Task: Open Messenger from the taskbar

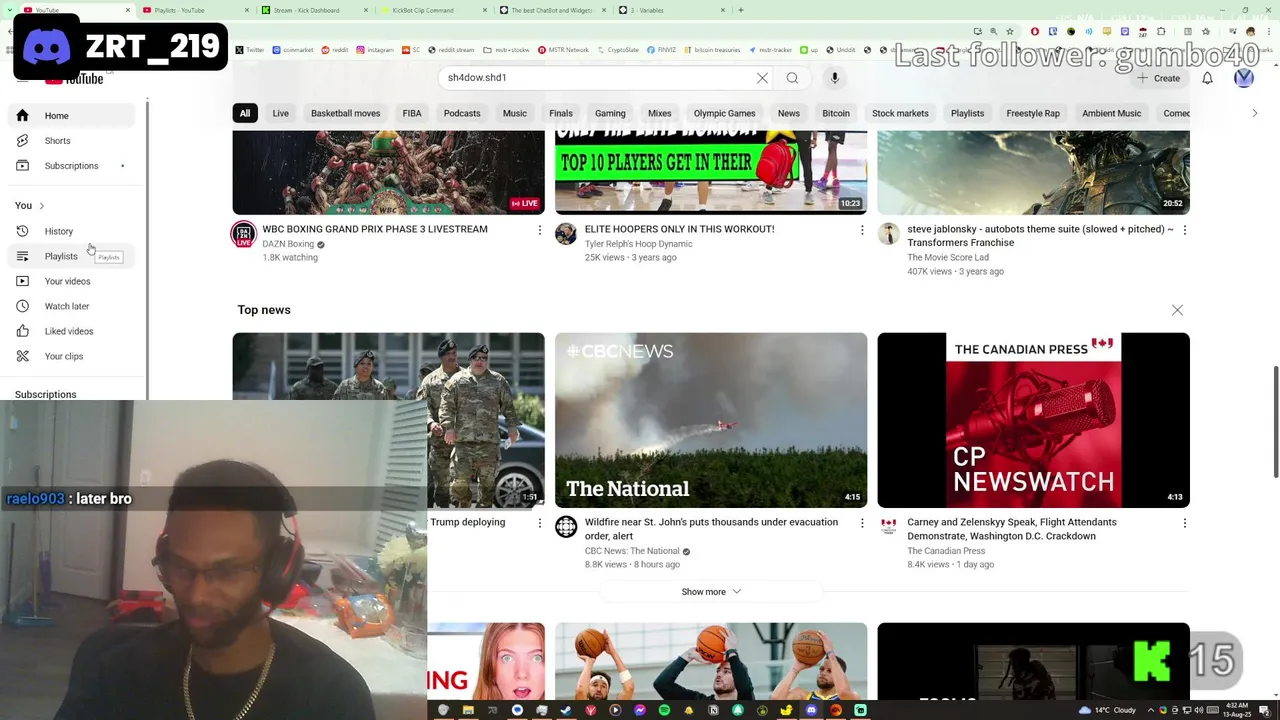Action: pos(640,710)
